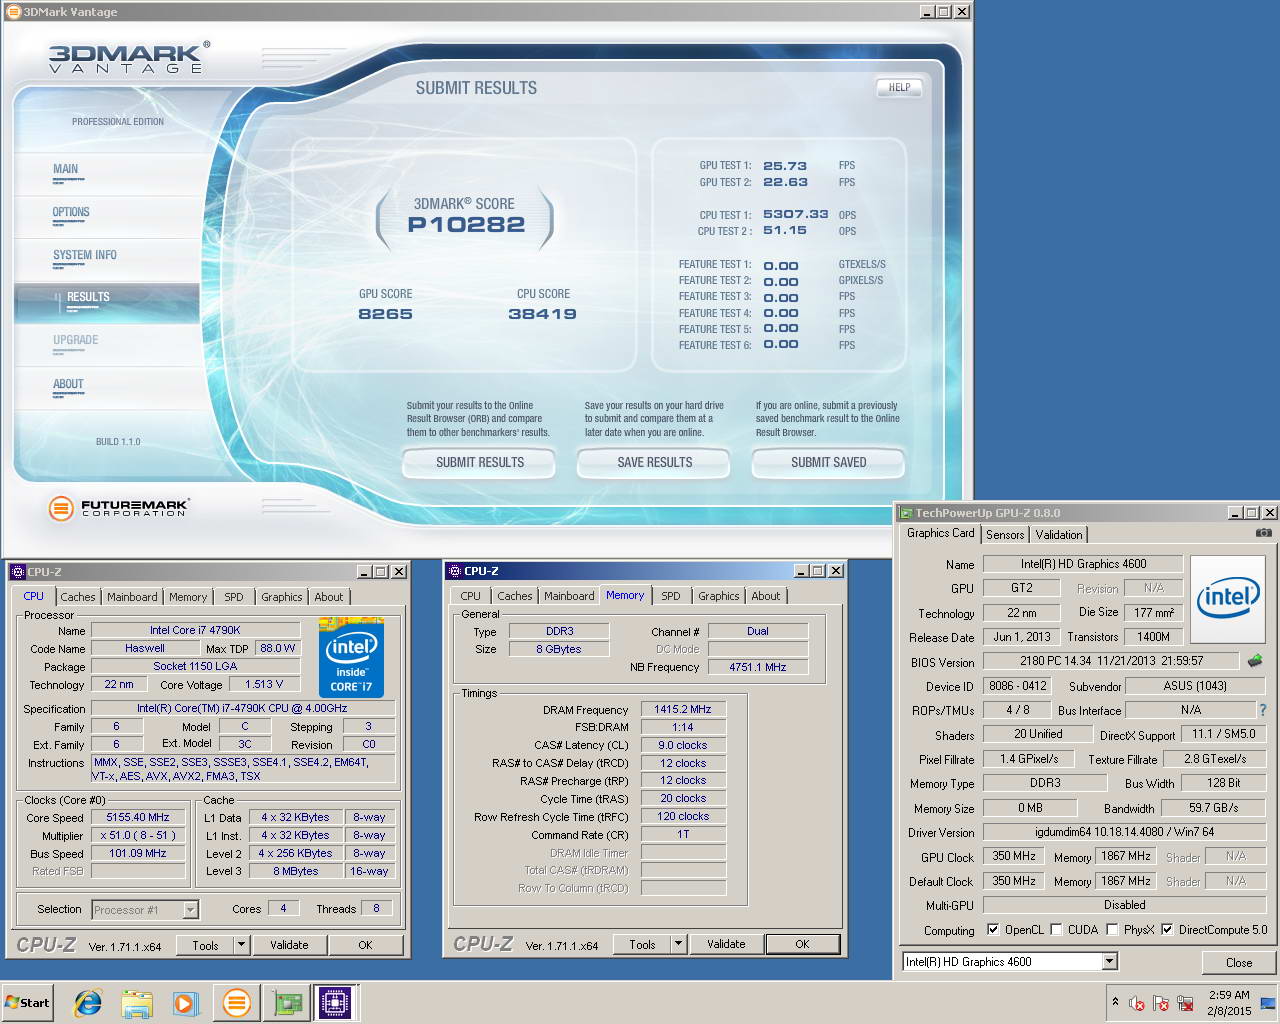Toggle CUDA checkbox in GPU-Z

pyautogui.click(x=1056, y=929)
